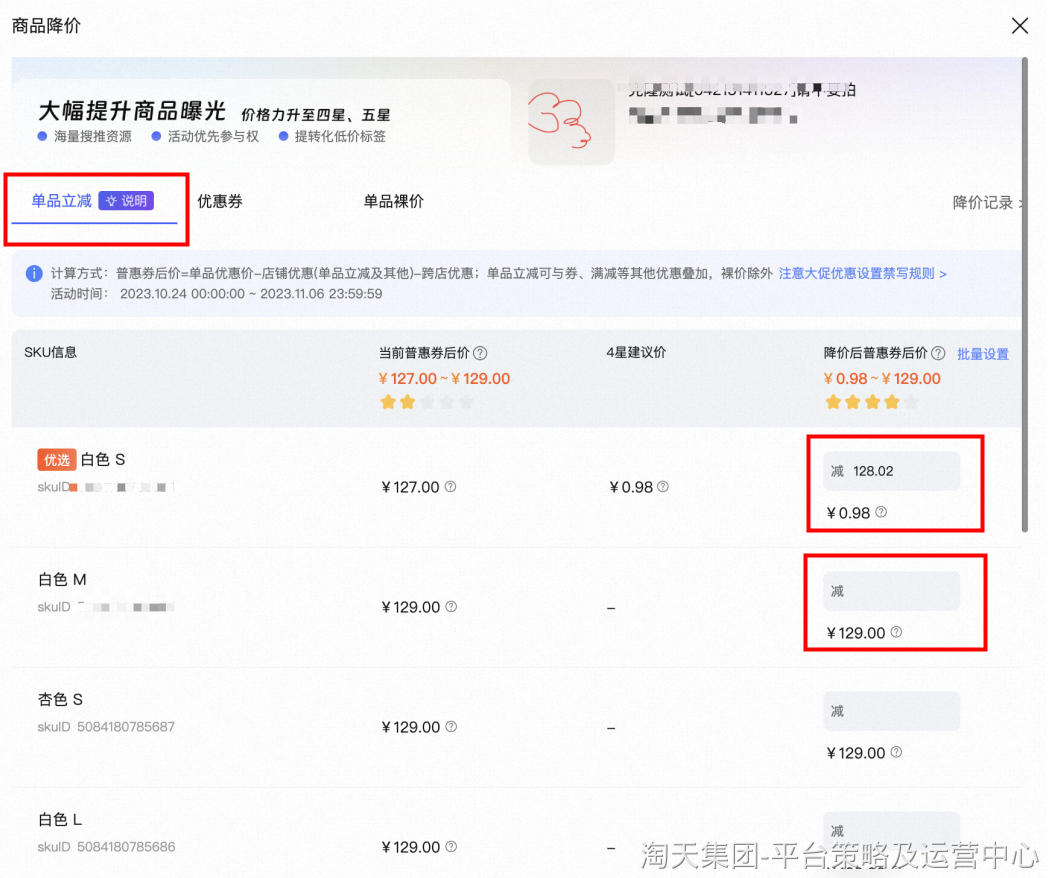Click the 杏色 S SKU name
The height and width of the screenshot is (878, 1048).
tap(60, 700)
